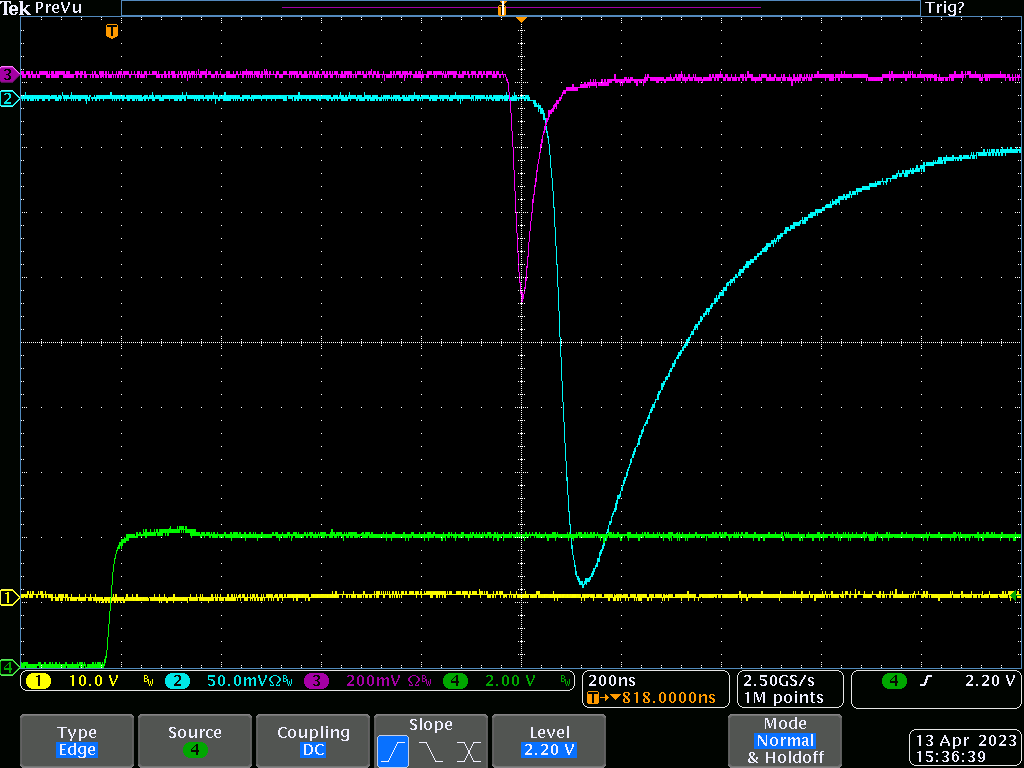Click the waveform record position bar at top
This screenshot has height=768, width=1024.
click(520, 8)
